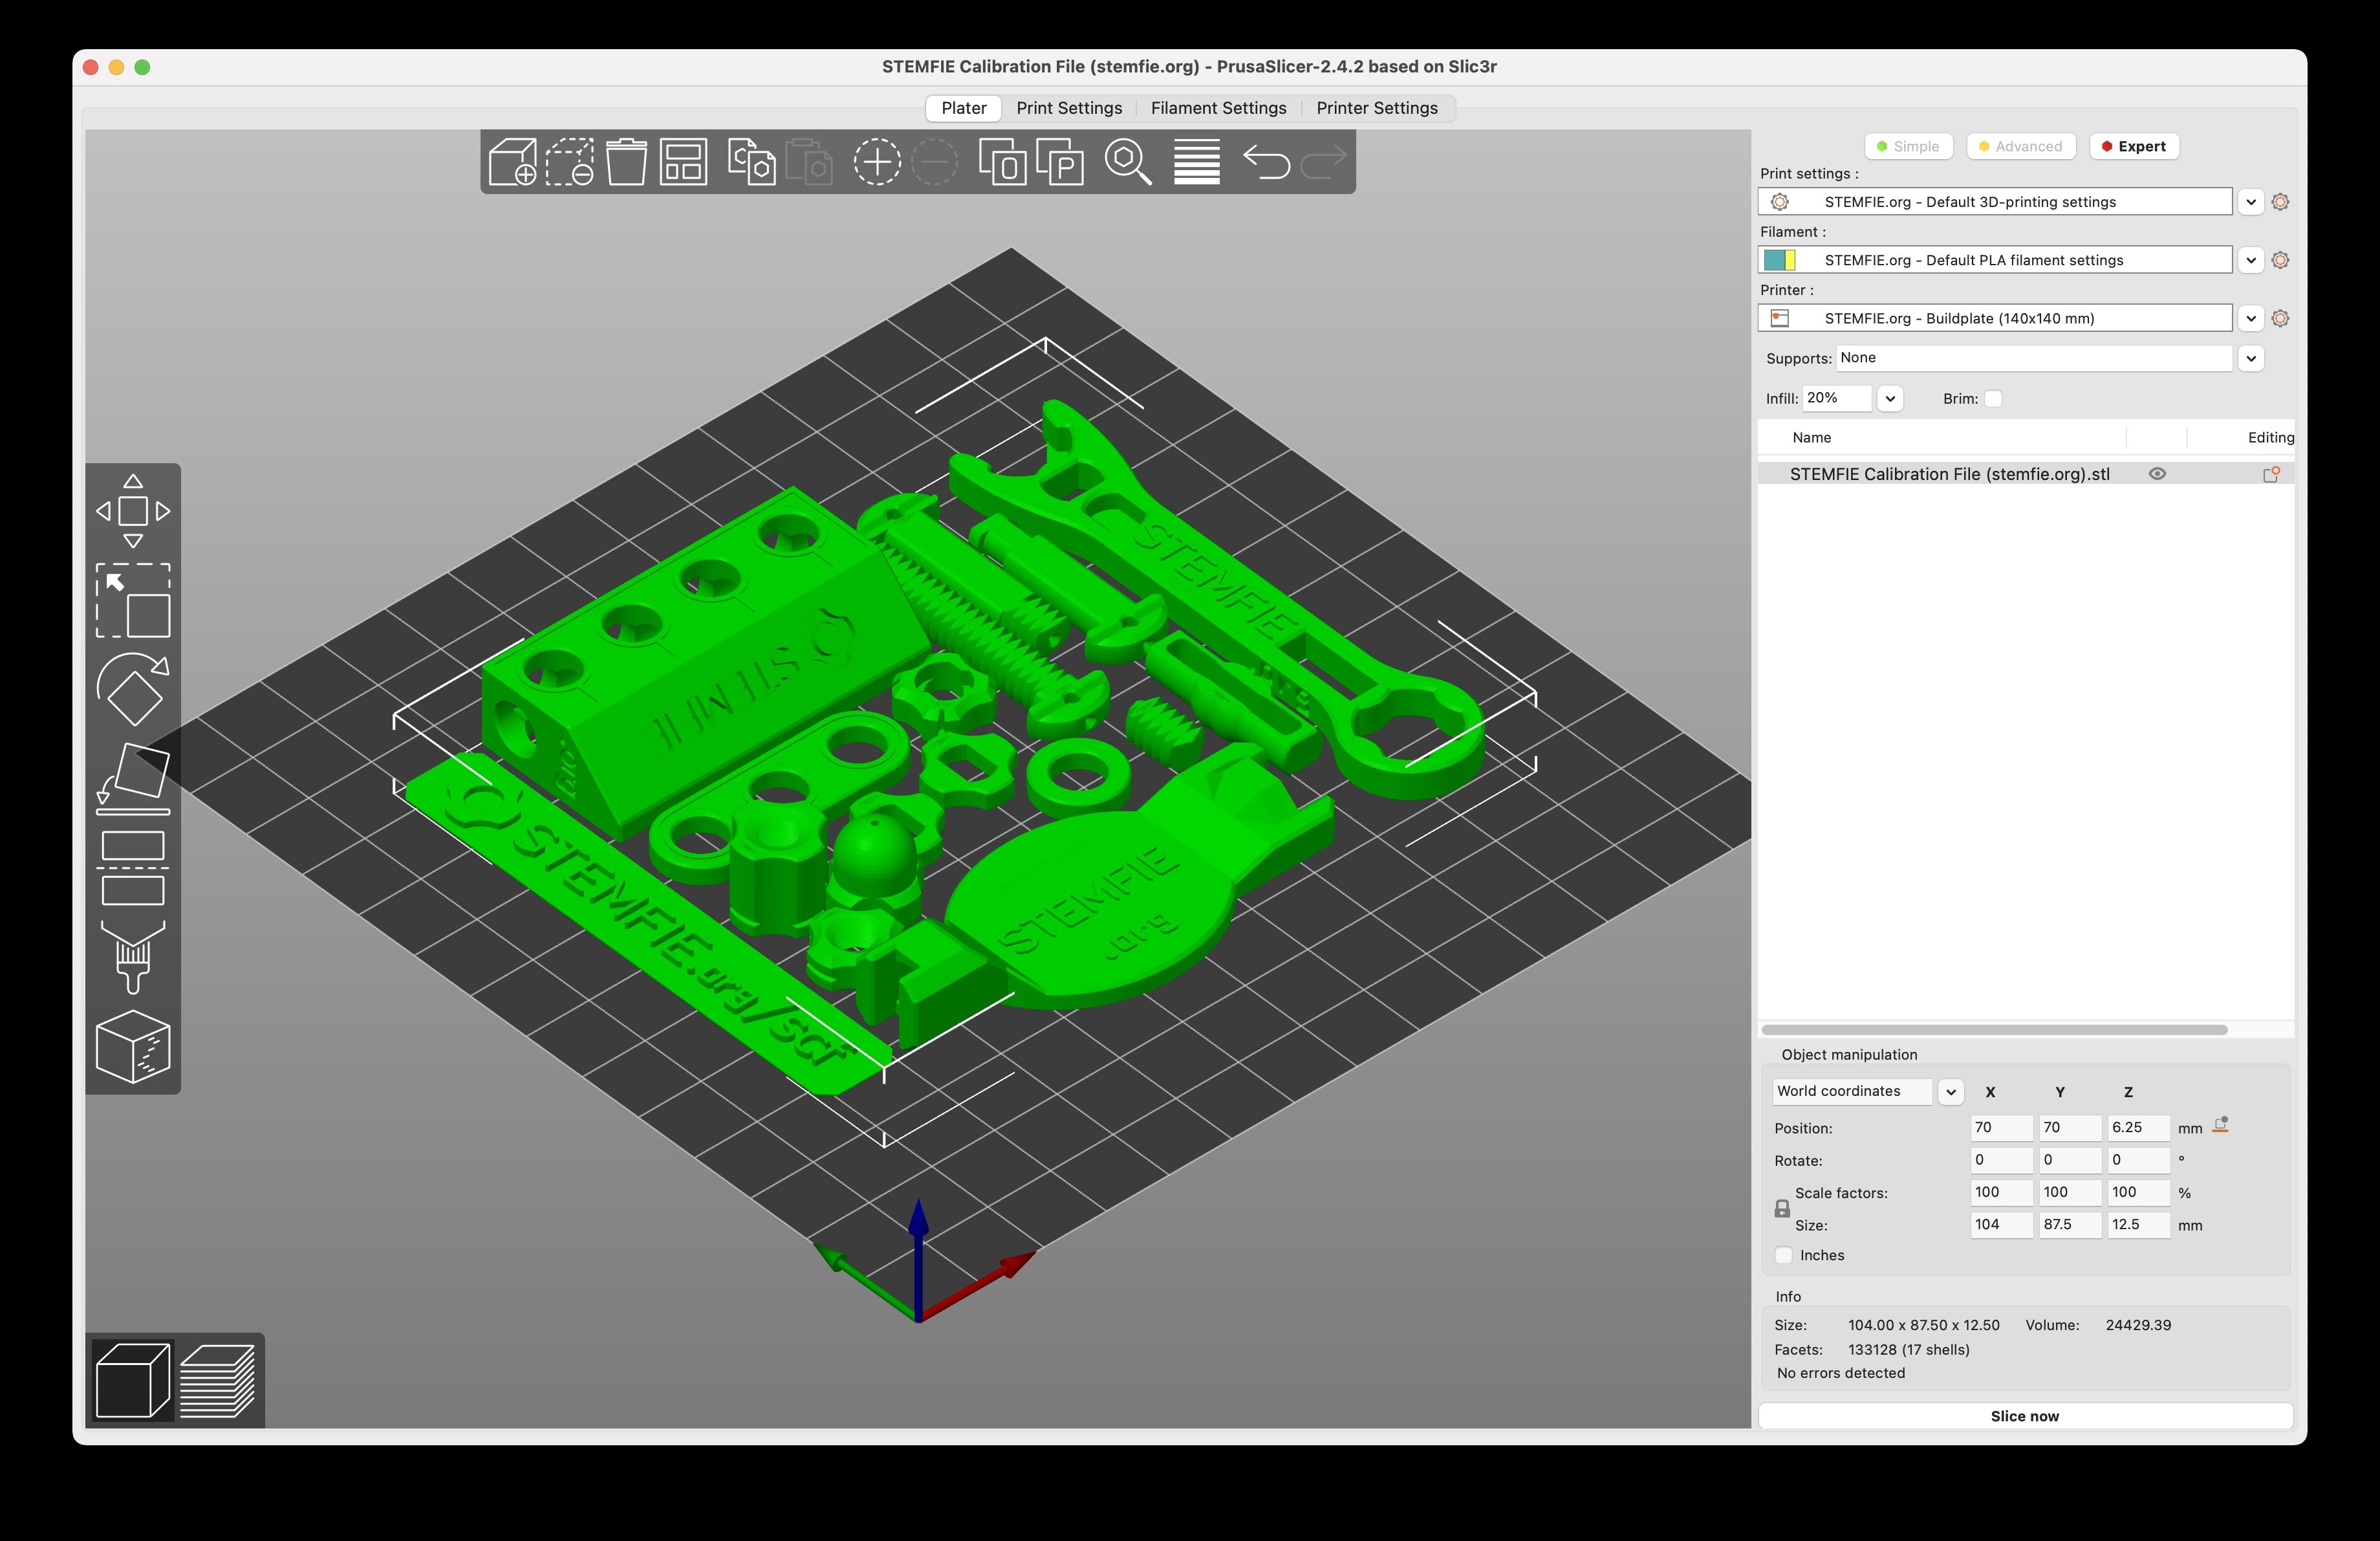Screen dimensions: 2380x1541
Task: Click the Delete selected object icon
Action: pyautogui.click(x=570, y=162)
